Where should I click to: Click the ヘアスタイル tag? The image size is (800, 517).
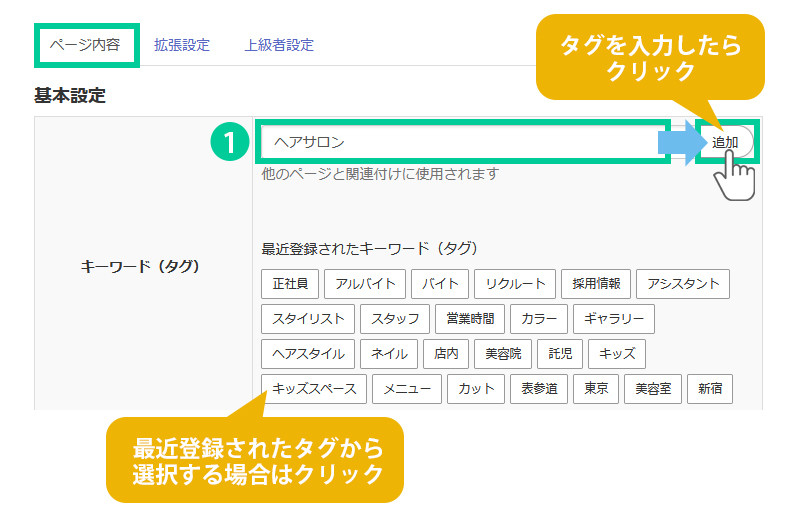(x=308, y=354)
